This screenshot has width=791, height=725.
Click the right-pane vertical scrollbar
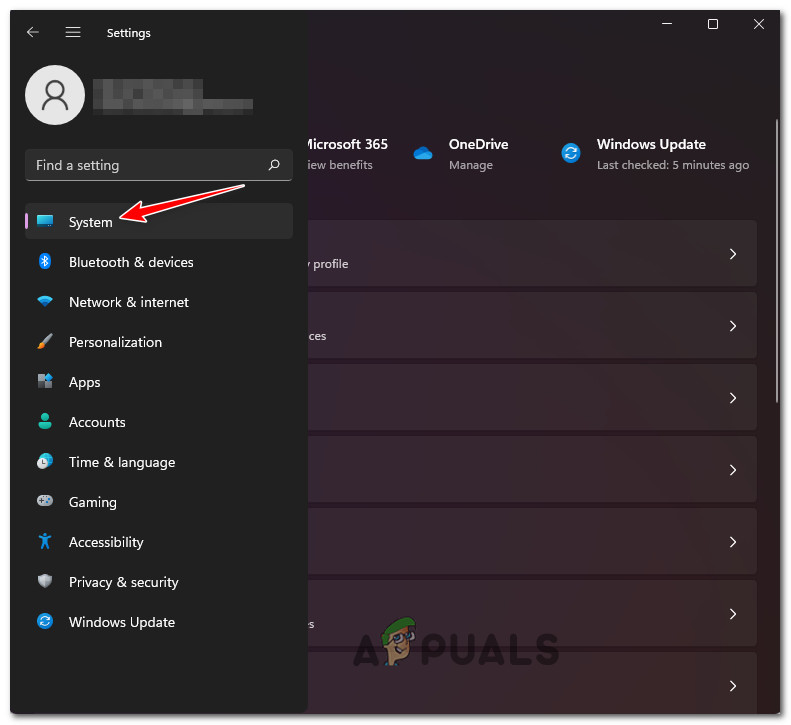[777, 261]
